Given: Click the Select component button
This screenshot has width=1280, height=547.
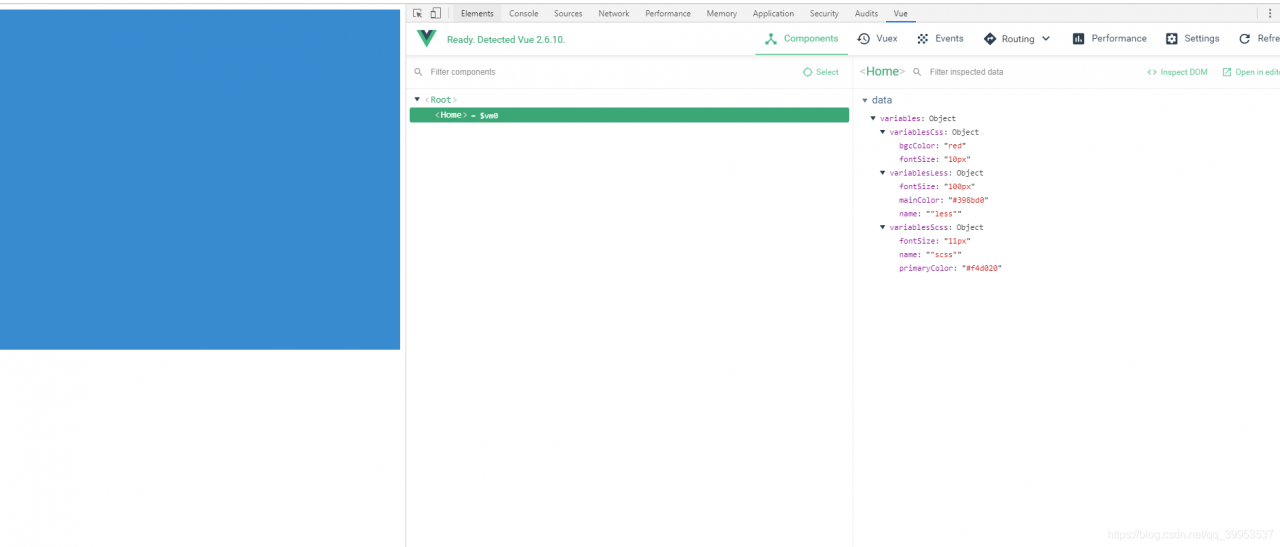Looking at the screenshot, I should tap(821, 72).
